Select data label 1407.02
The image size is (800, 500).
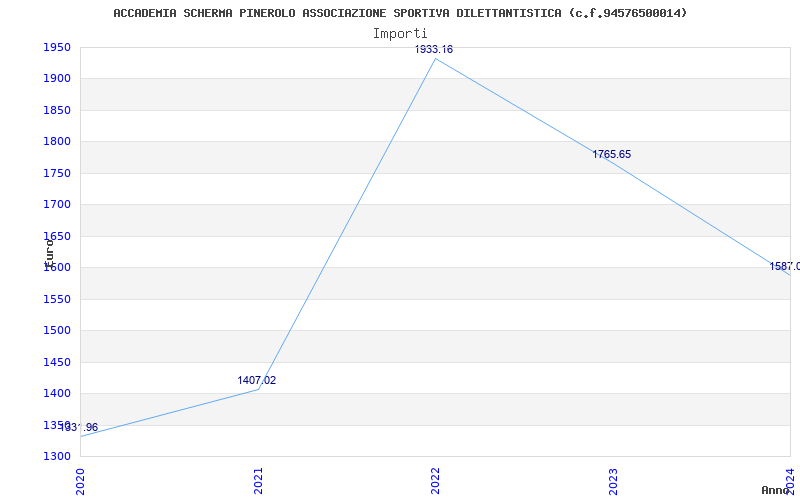[257, 381]
